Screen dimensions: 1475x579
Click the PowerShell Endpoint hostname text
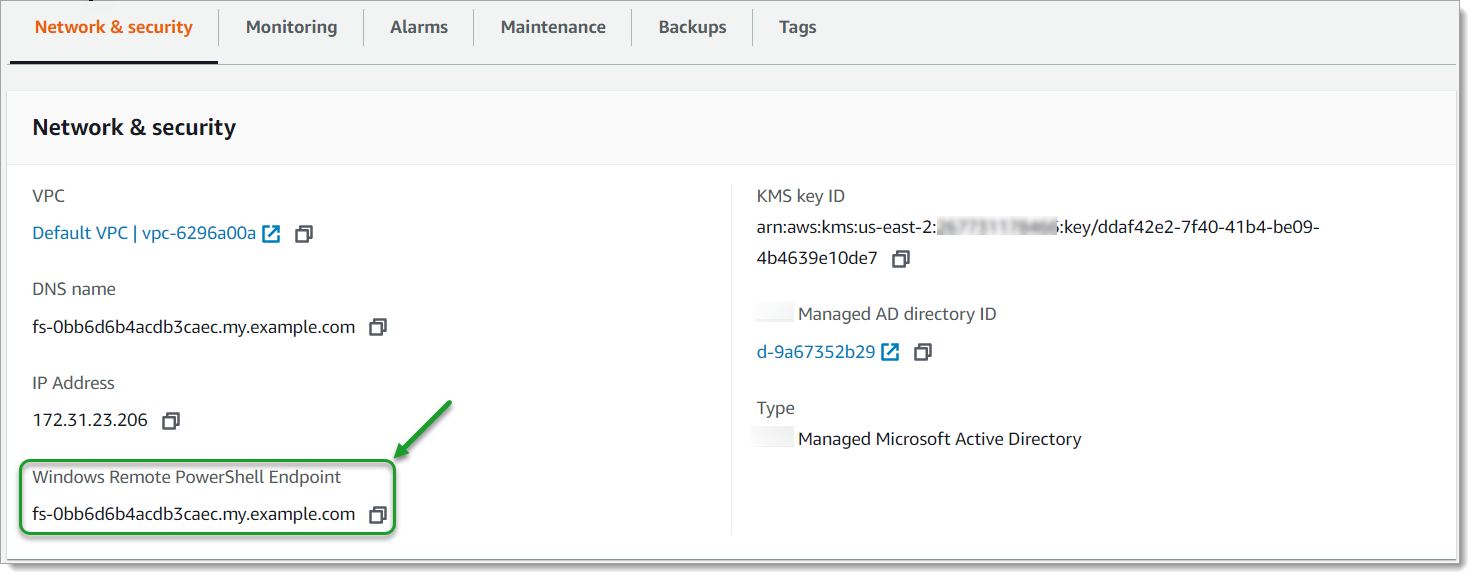(193, 515)
